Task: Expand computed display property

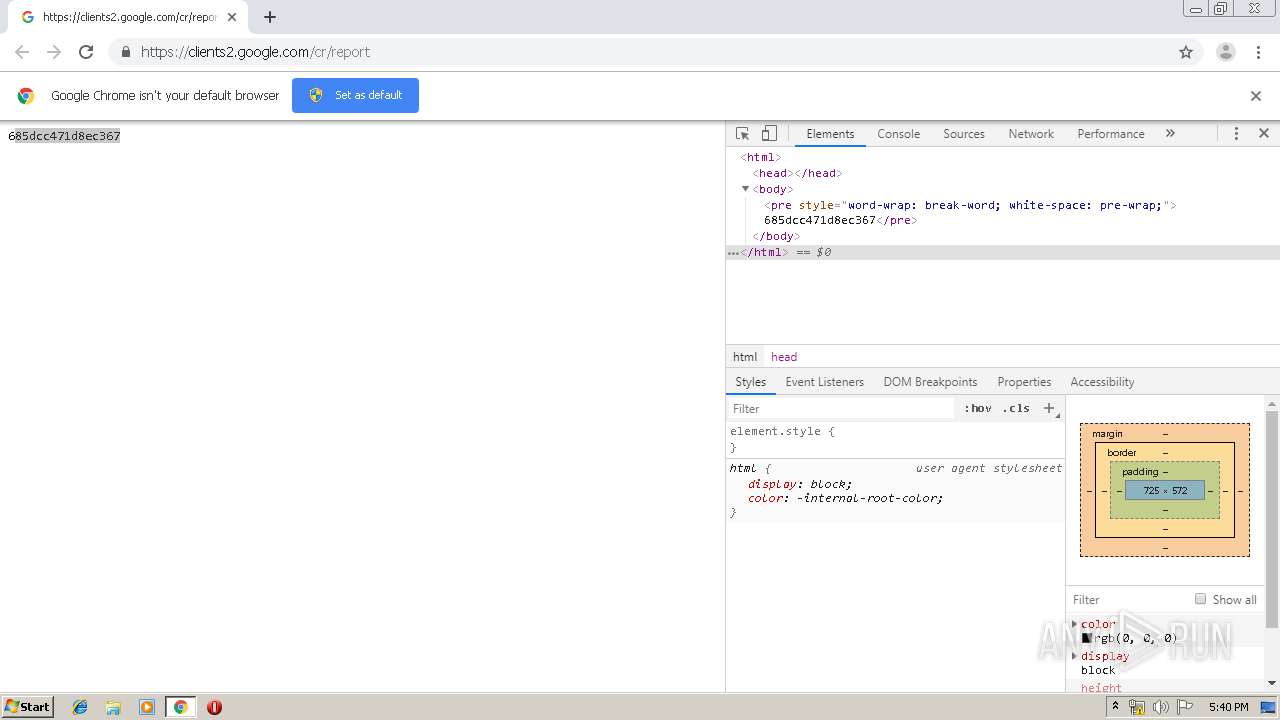Action: [x=1075, y=656]
